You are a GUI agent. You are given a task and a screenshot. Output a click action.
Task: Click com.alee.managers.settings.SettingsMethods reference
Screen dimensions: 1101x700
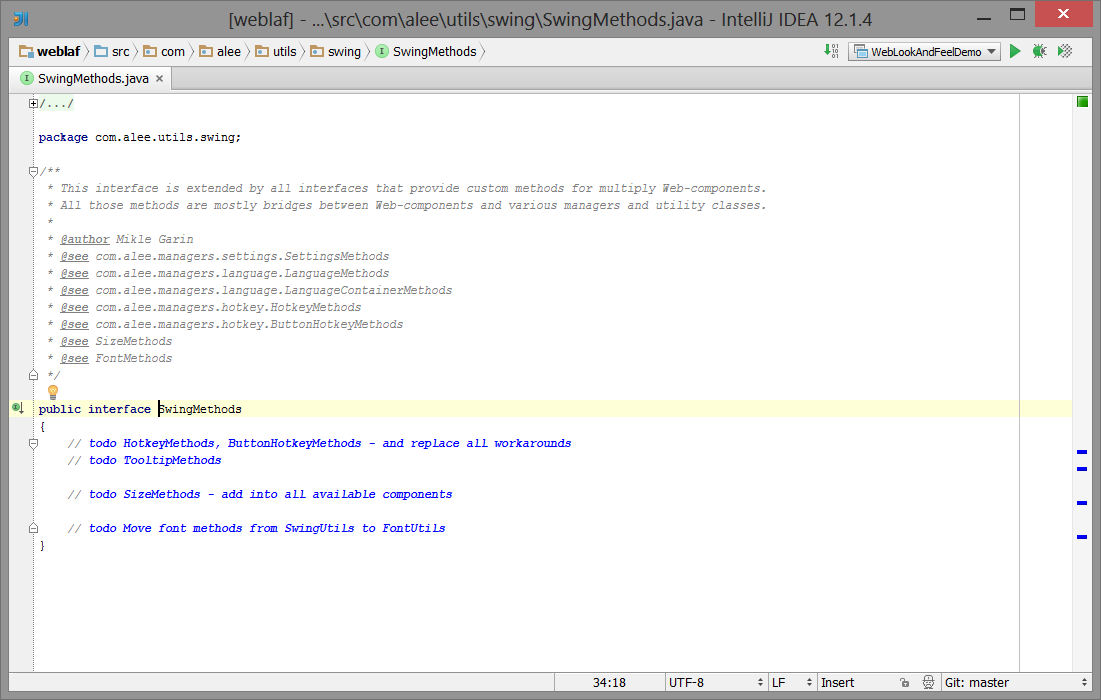(242, 256)
